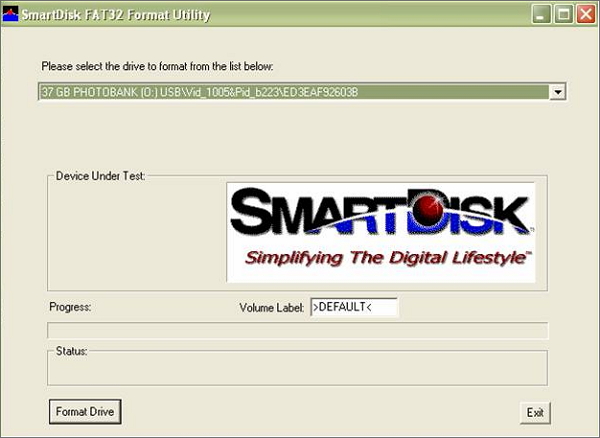The width and height of the screenshot is (600, 438).
Task: Click the 'Volume Label:' caption text
Action: point(272,308)
